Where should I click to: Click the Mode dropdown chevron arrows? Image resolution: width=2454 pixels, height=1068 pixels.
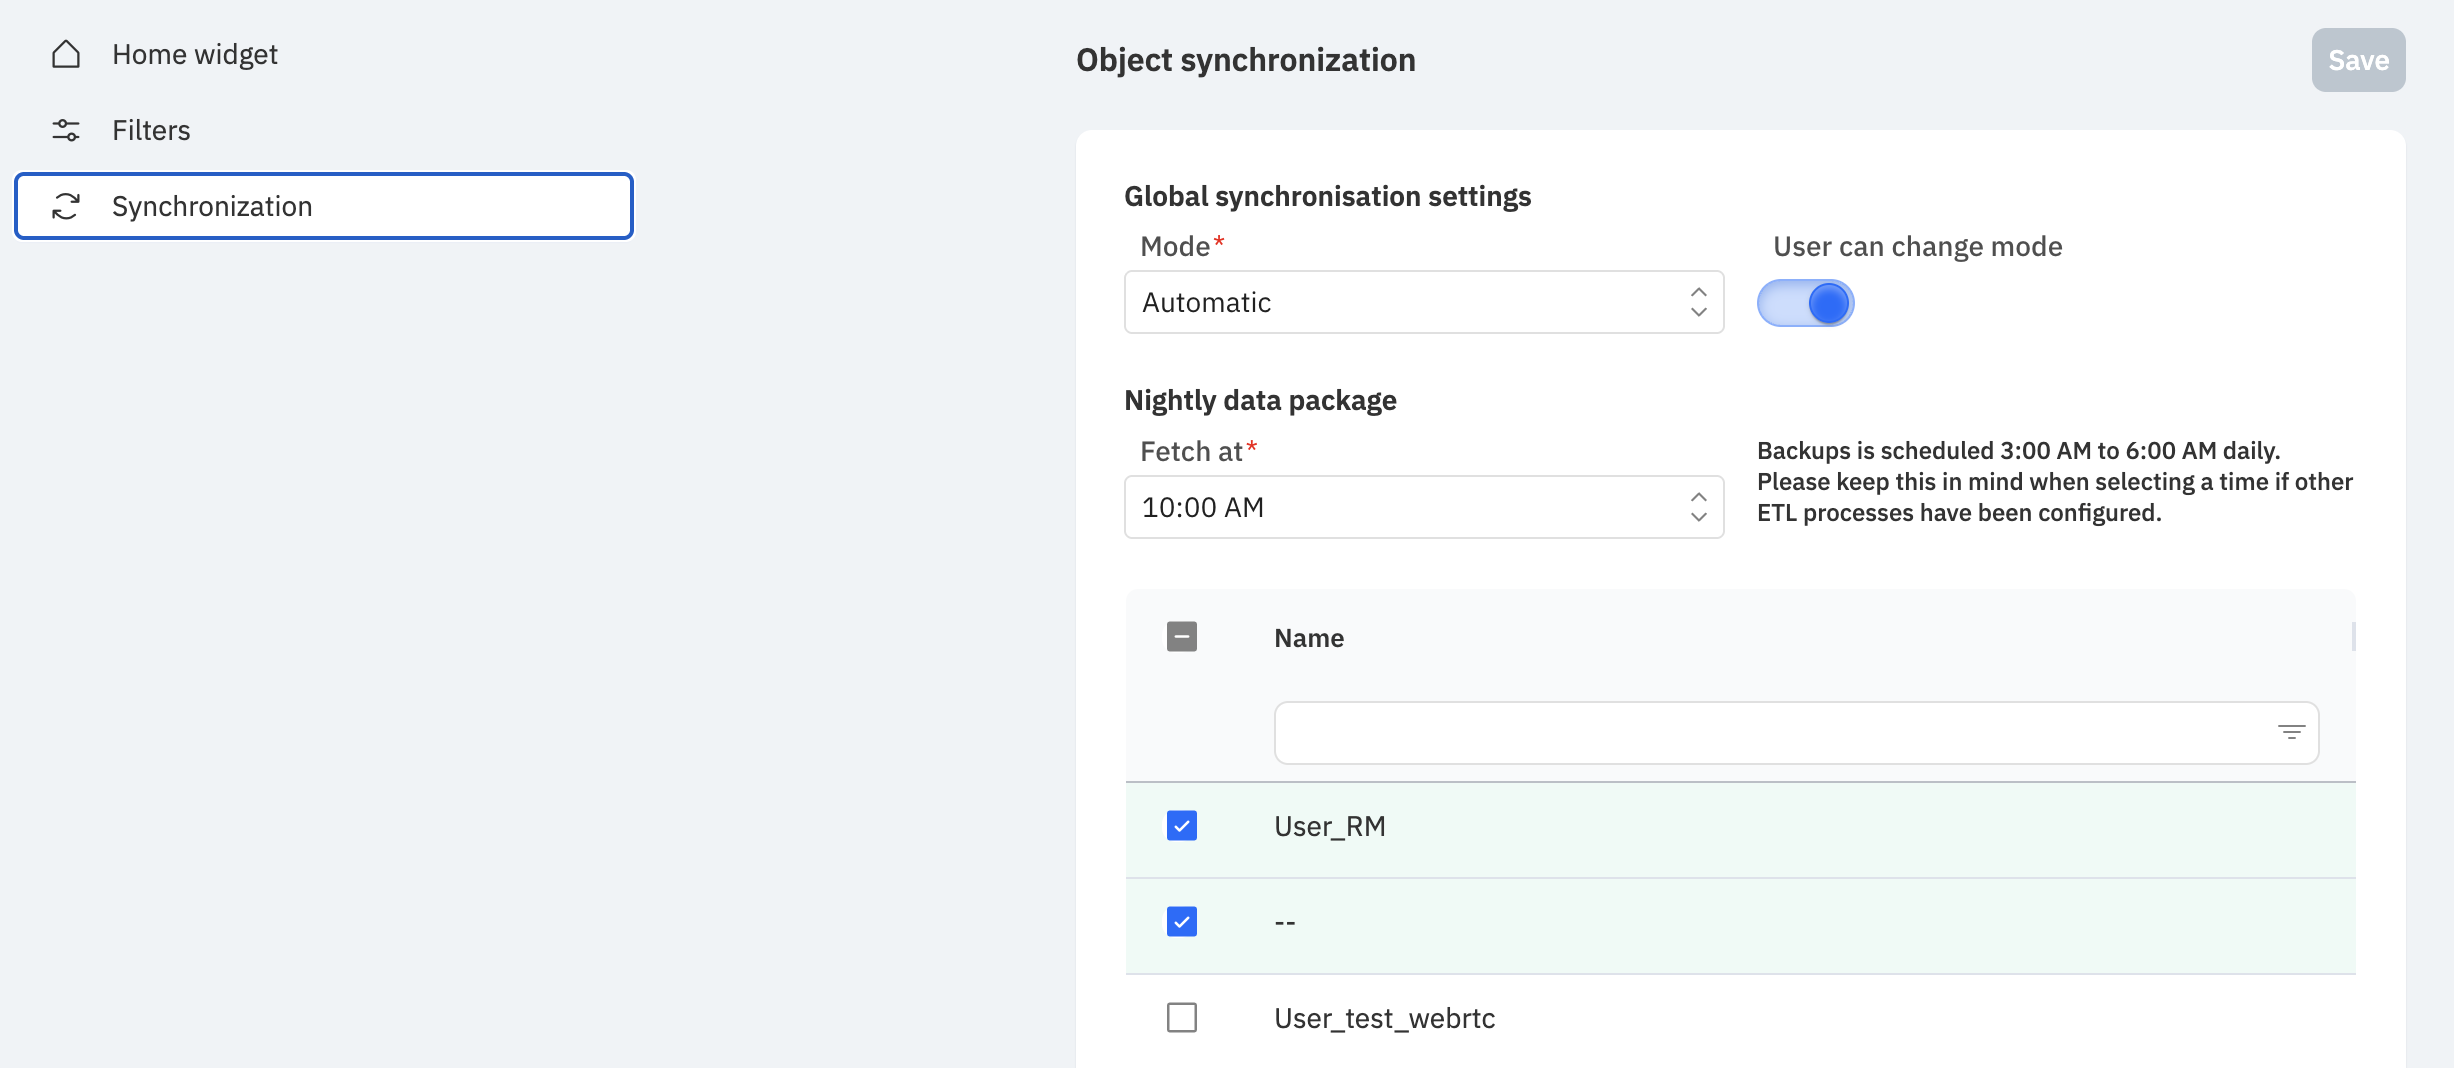tap(1698, 302)
